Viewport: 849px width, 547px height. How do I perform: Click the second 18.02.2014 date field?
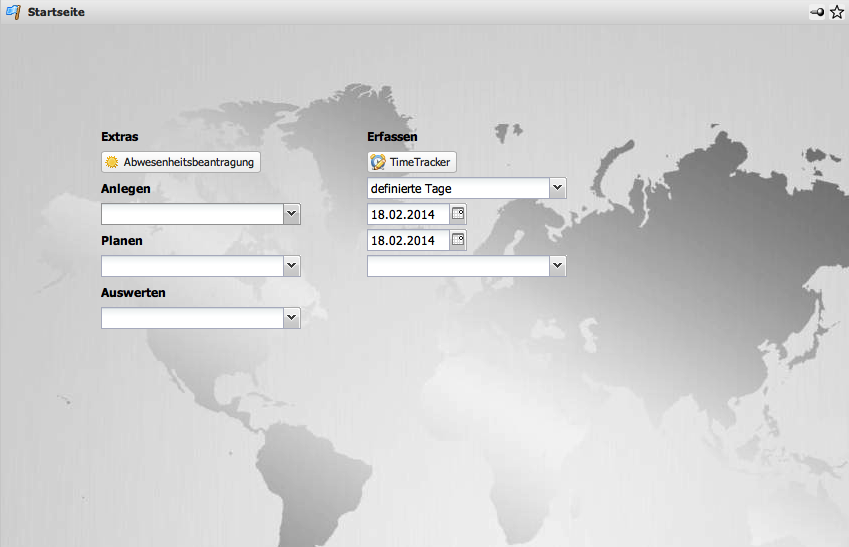click(x=409, y=240)
